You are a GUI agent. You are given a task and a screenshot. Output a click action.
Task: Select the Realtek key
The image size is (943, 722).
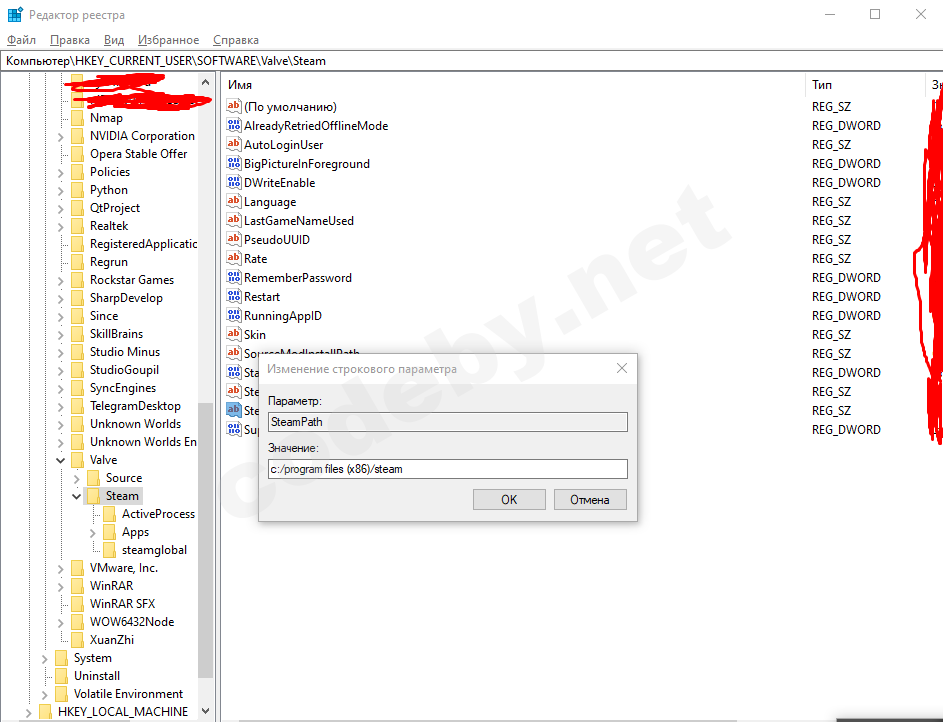[x=109, y=225]
